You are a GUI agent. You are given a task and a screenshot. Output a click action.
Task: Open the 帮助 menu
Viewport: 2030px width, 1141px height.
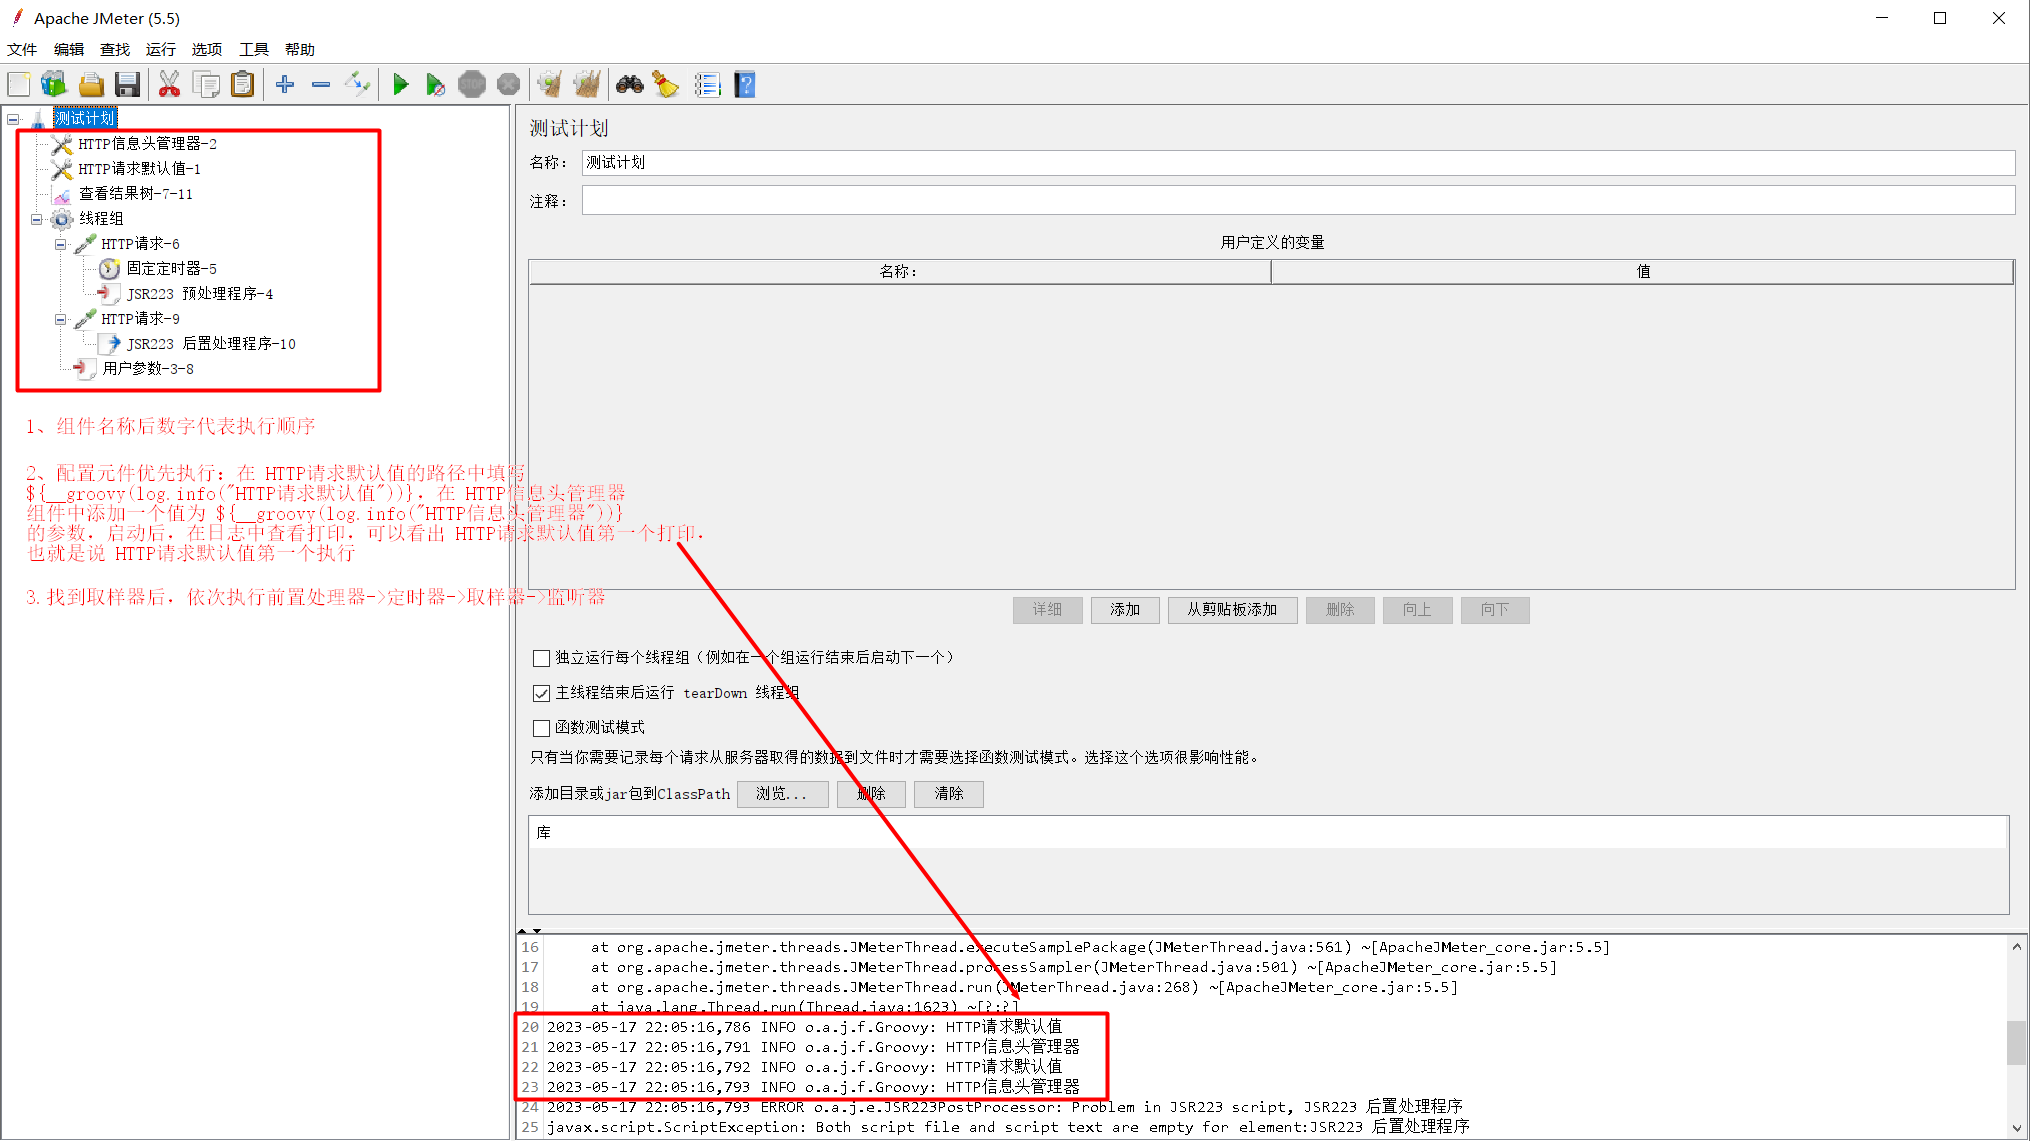point(300,49)
